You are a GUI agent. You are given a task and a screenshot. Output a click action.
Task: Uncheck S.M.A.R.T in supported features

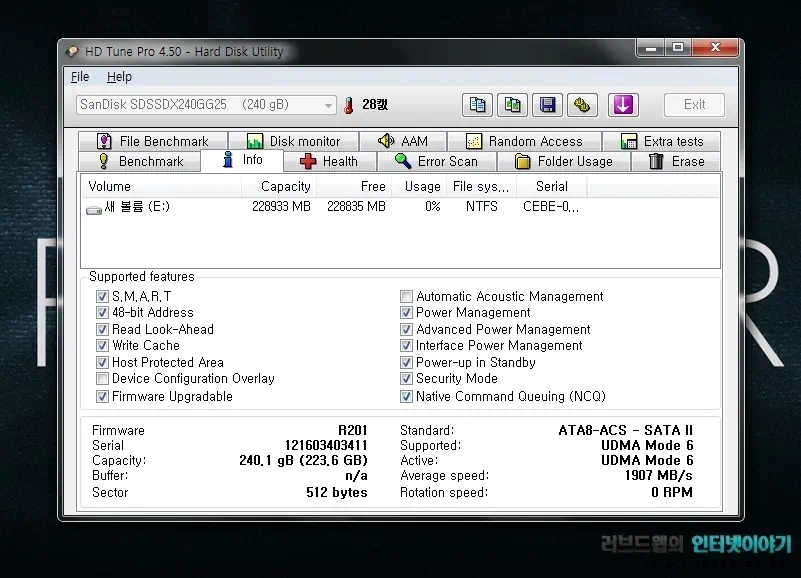[102, 296]
